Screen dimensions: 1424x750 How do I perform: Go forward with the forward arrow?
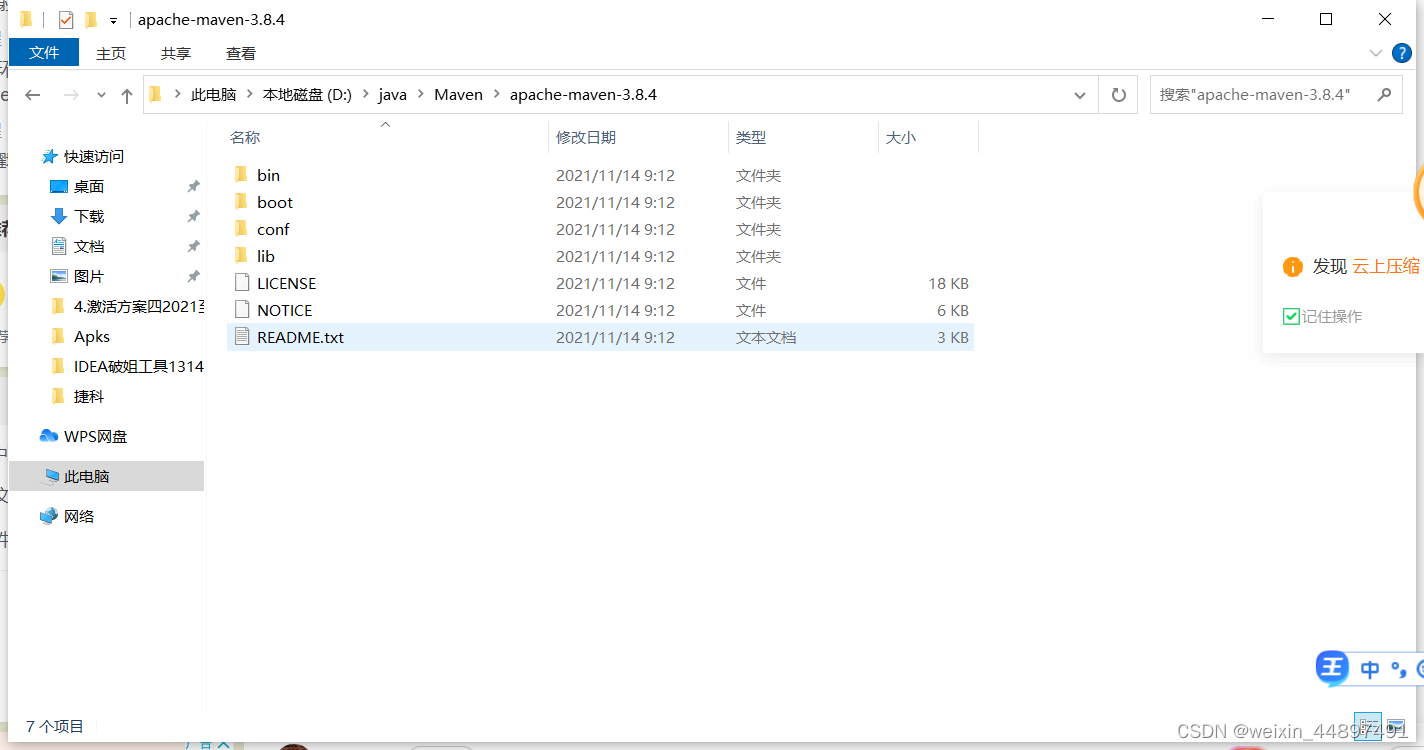71,95
